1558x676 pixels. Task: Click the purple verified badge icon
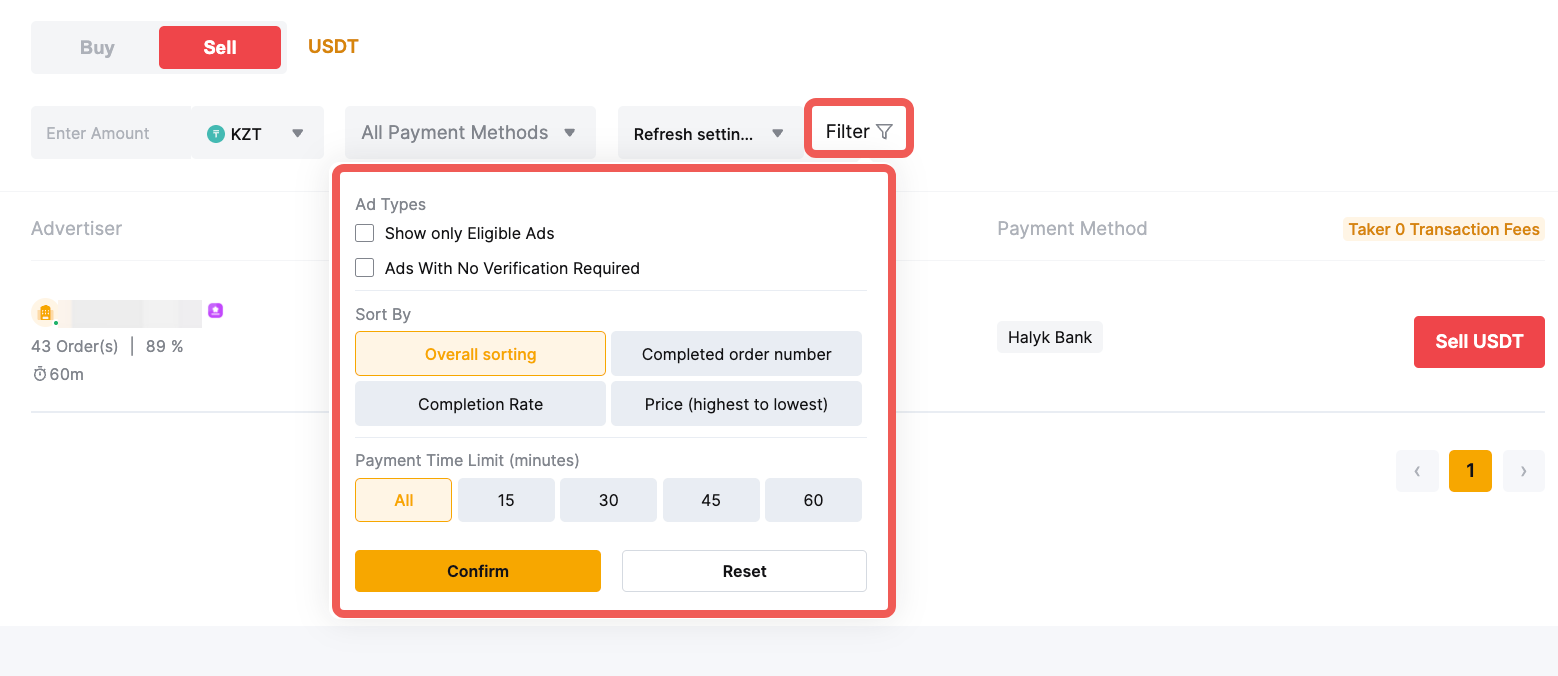[215, 311]
